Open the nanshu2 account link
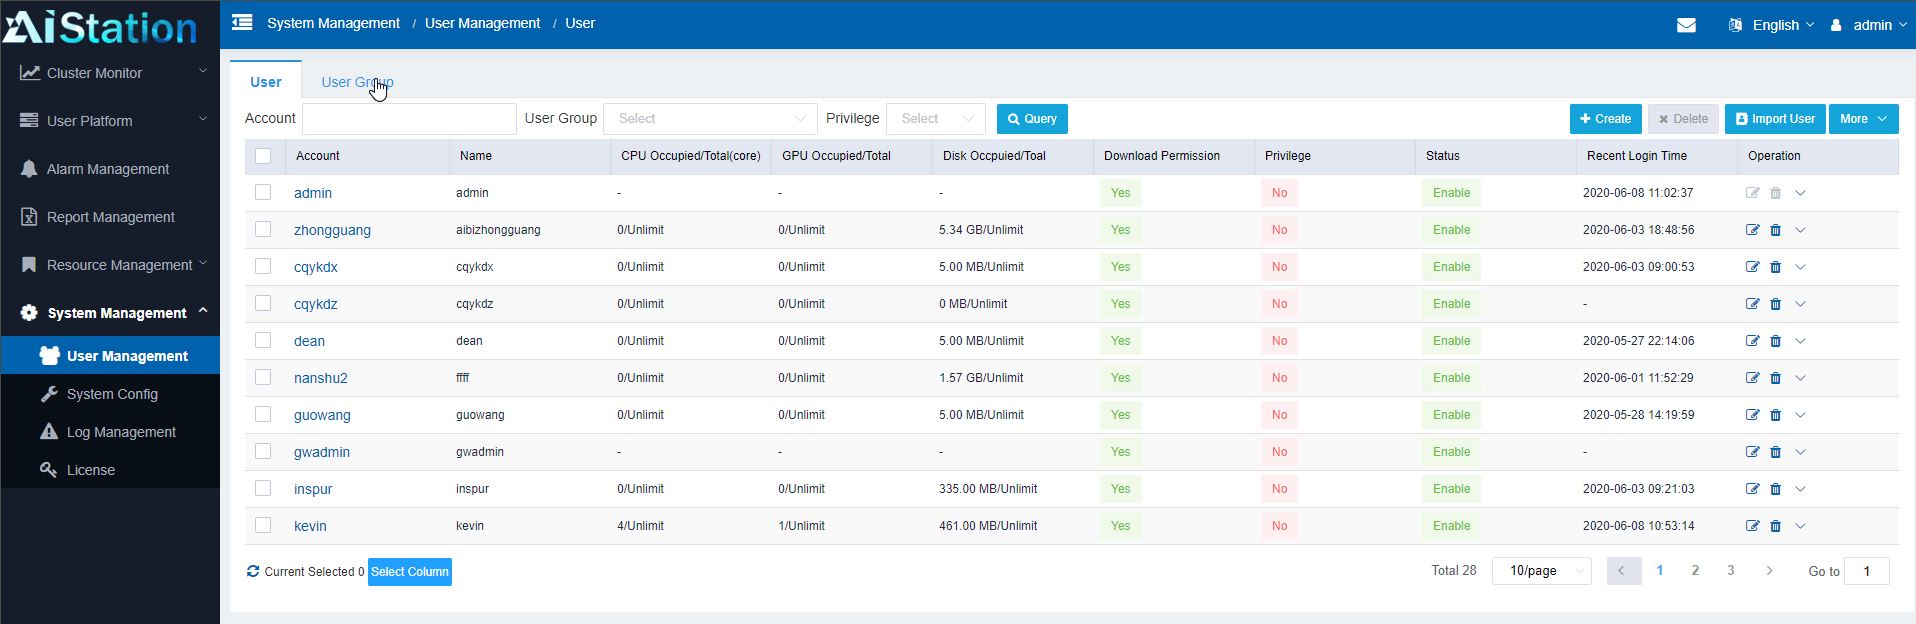The width and height of the screenshot is (1916, 624). coord(321,378)
